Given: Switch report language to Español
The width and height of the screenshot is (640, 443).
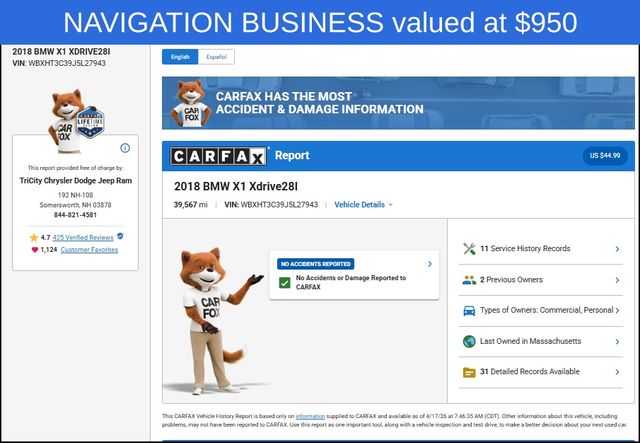Looking at the screenshot, I should 215,57.
